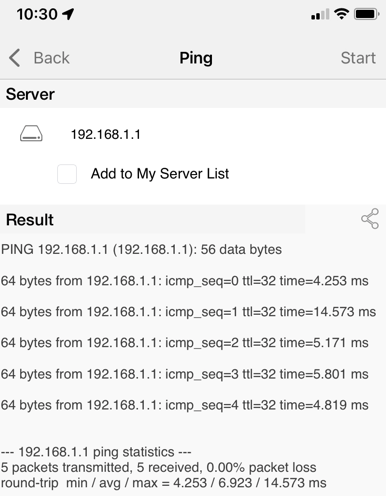Tap the Add to My Server List label
This screenshot has width=386, height=496.
[160, 174]
